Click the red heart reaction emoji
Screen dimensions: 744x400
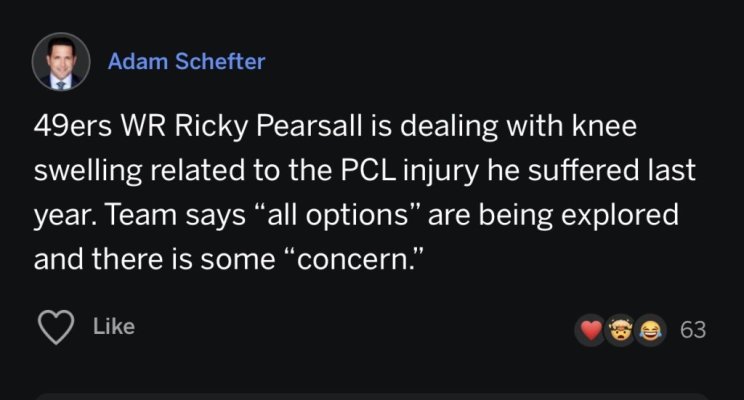[591, 329]
